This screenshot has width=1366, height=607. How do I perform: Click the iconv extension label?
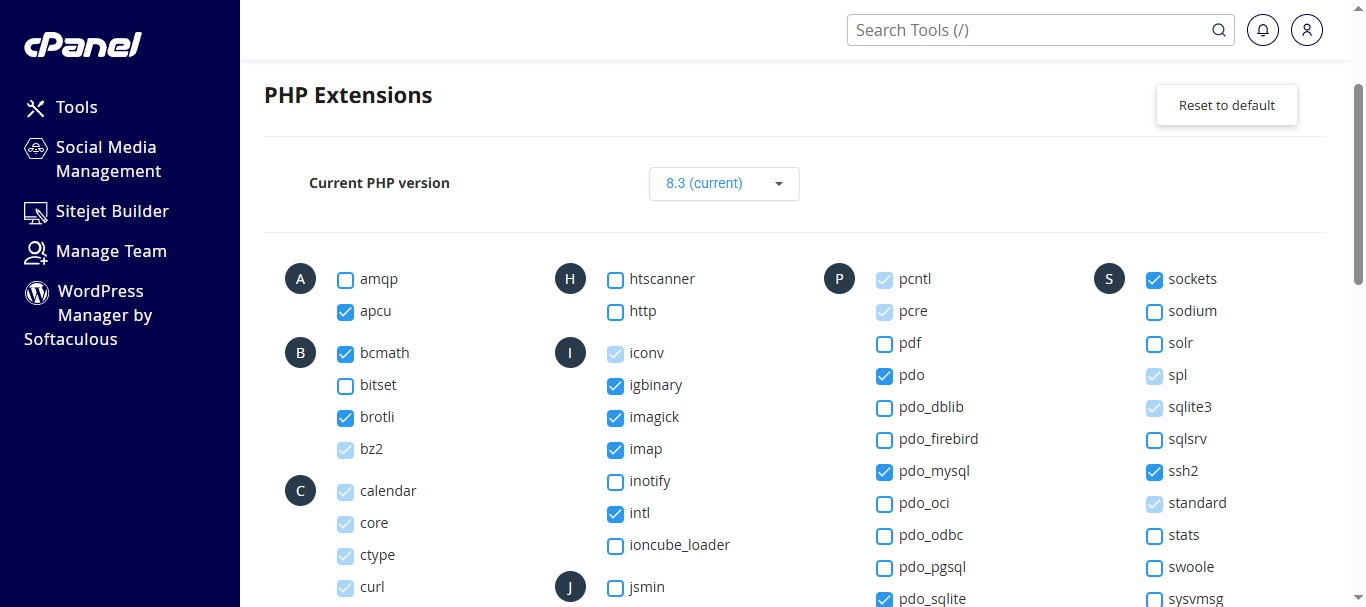coord(647,354)
